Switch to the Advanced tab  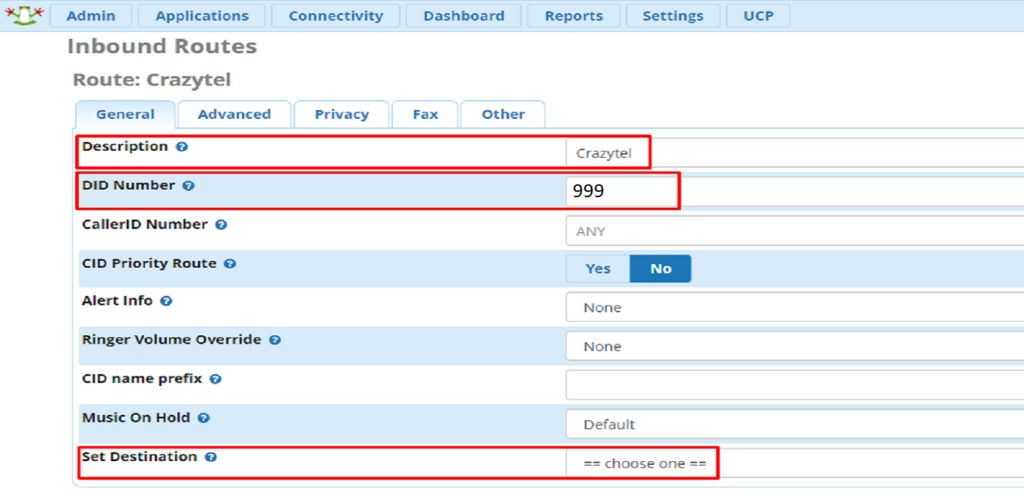pos(234,114)
